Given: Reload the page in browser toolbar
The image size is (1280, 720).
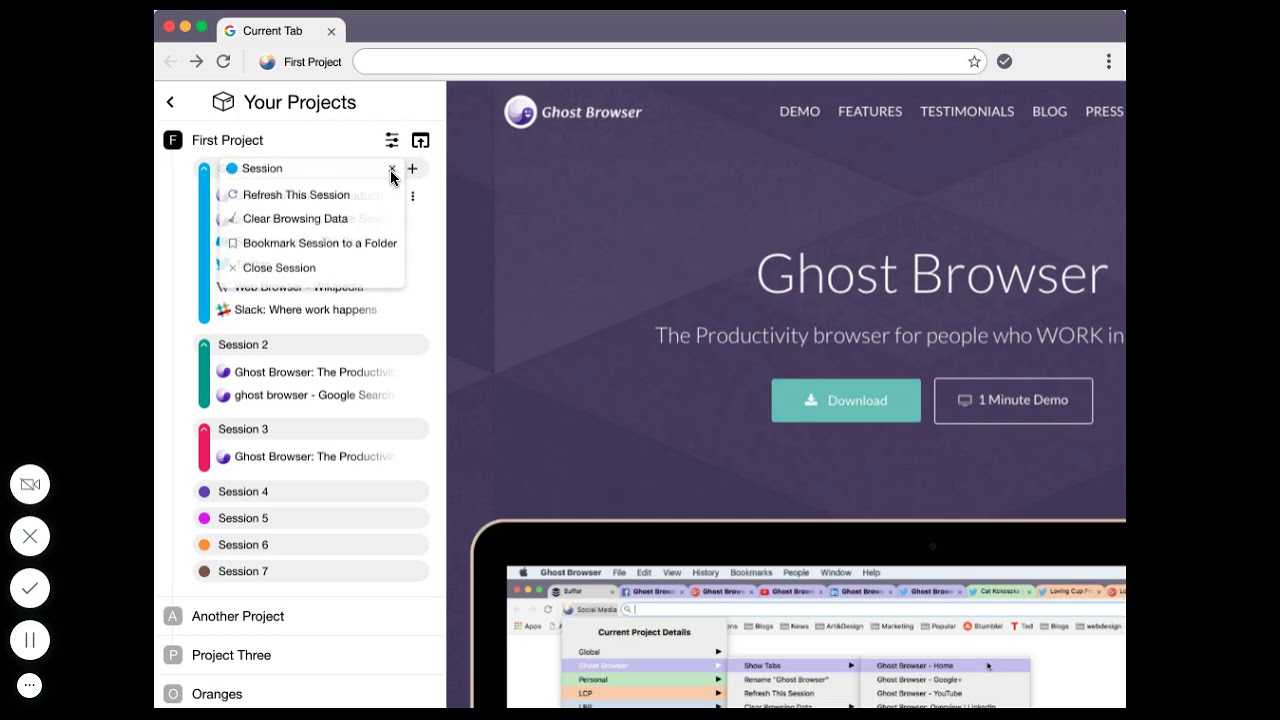Looking at the screenshot, I should tap(224, 62).
